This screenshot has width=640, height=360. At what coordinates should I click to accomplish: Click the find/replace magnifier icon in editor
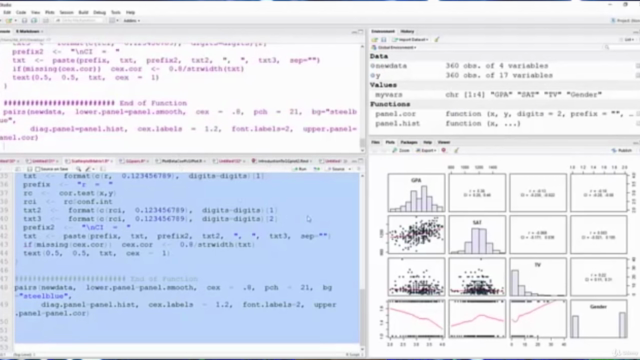[78, 169]
